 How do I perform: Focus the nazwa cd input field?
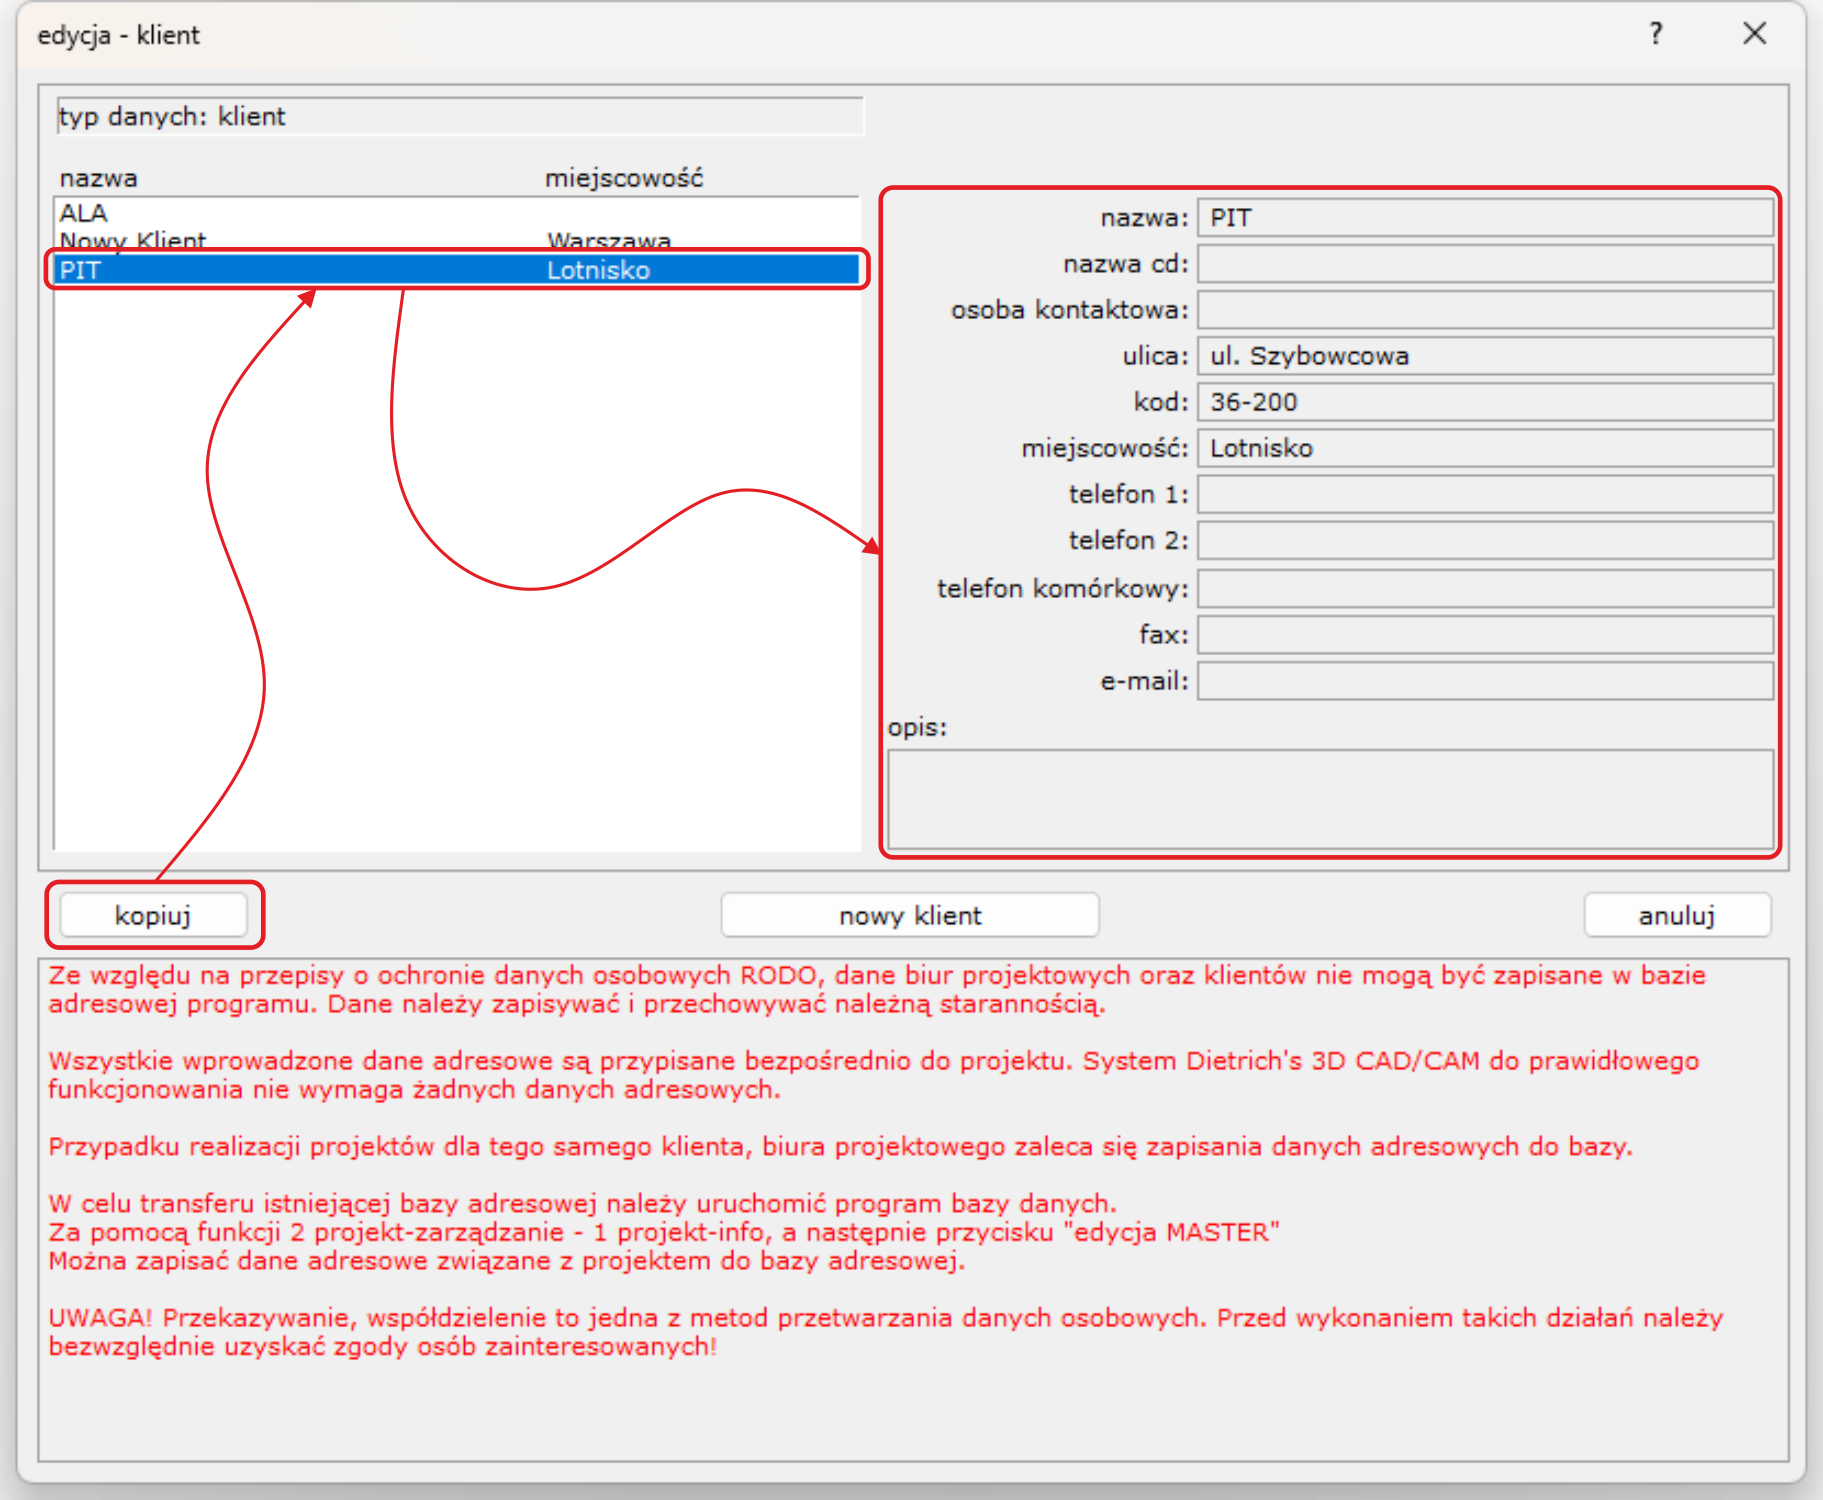coord(1484,264)
